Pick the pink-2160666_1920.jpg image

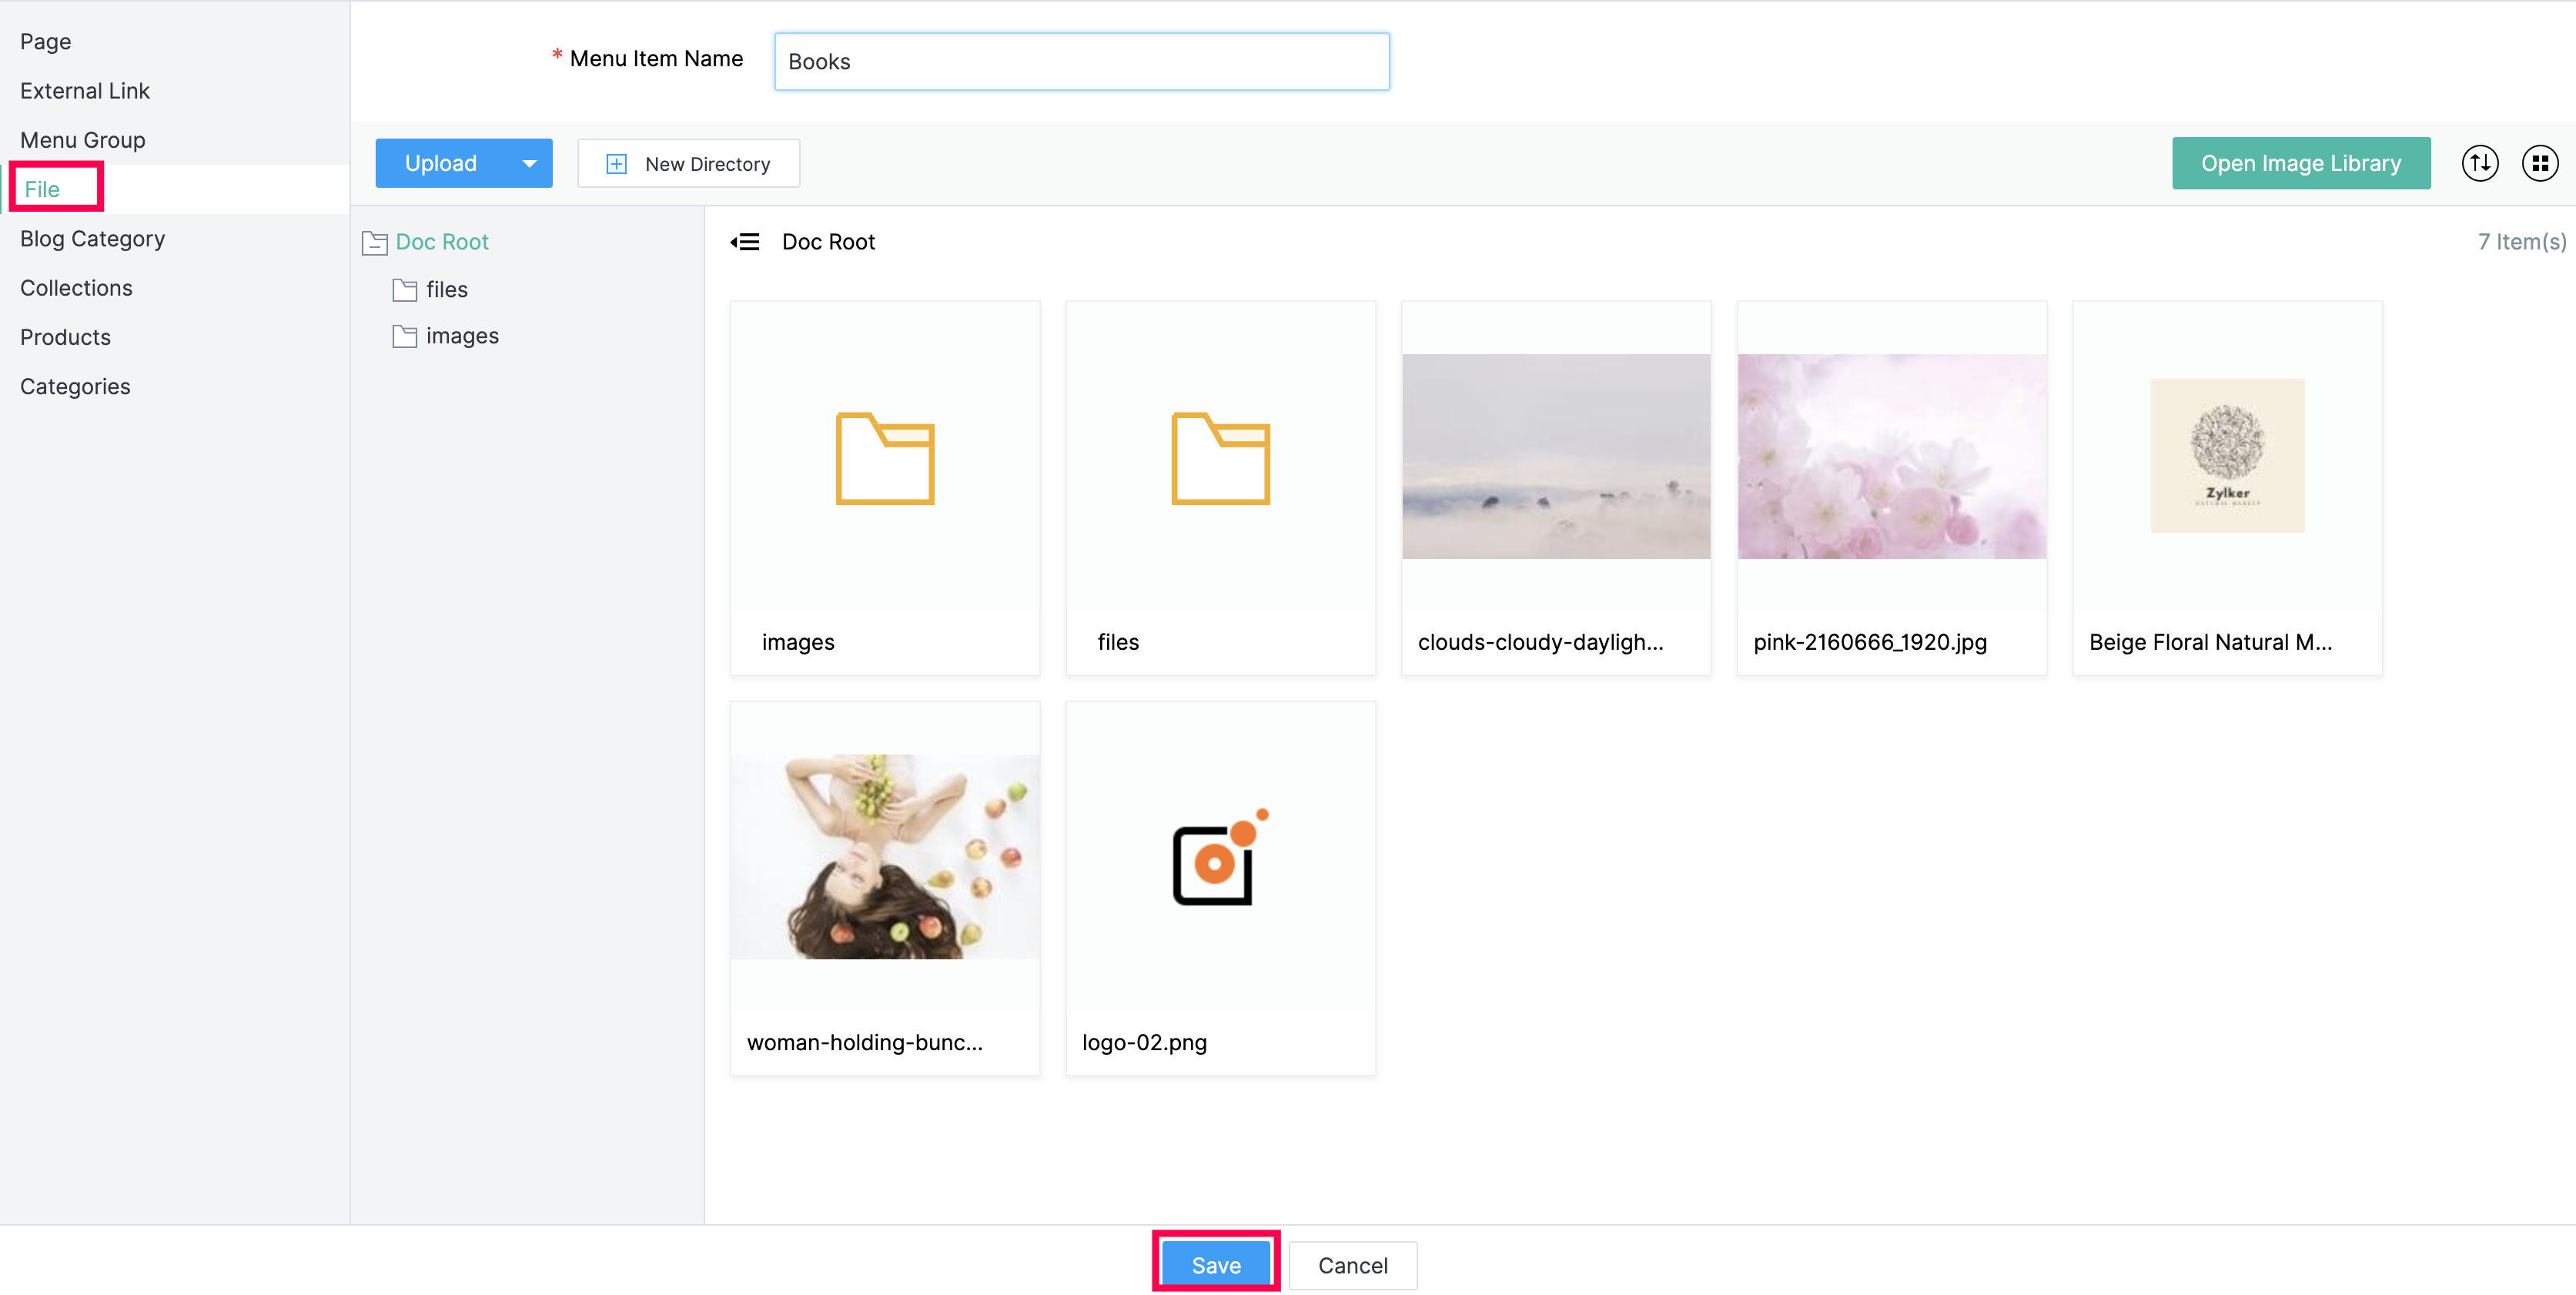click(1890, 457)
